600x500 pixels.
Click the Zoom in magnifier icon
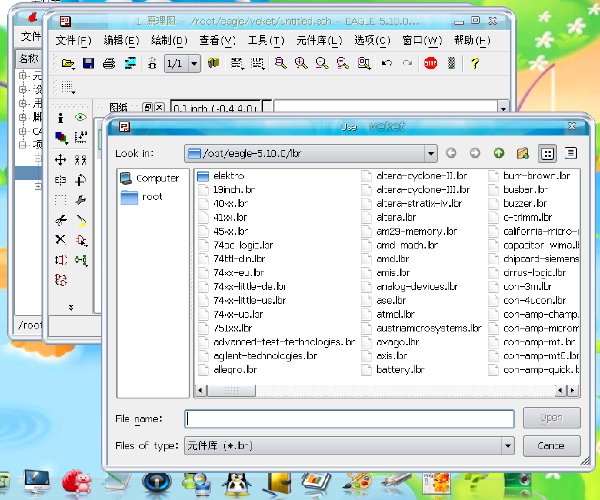coord(301,63)
